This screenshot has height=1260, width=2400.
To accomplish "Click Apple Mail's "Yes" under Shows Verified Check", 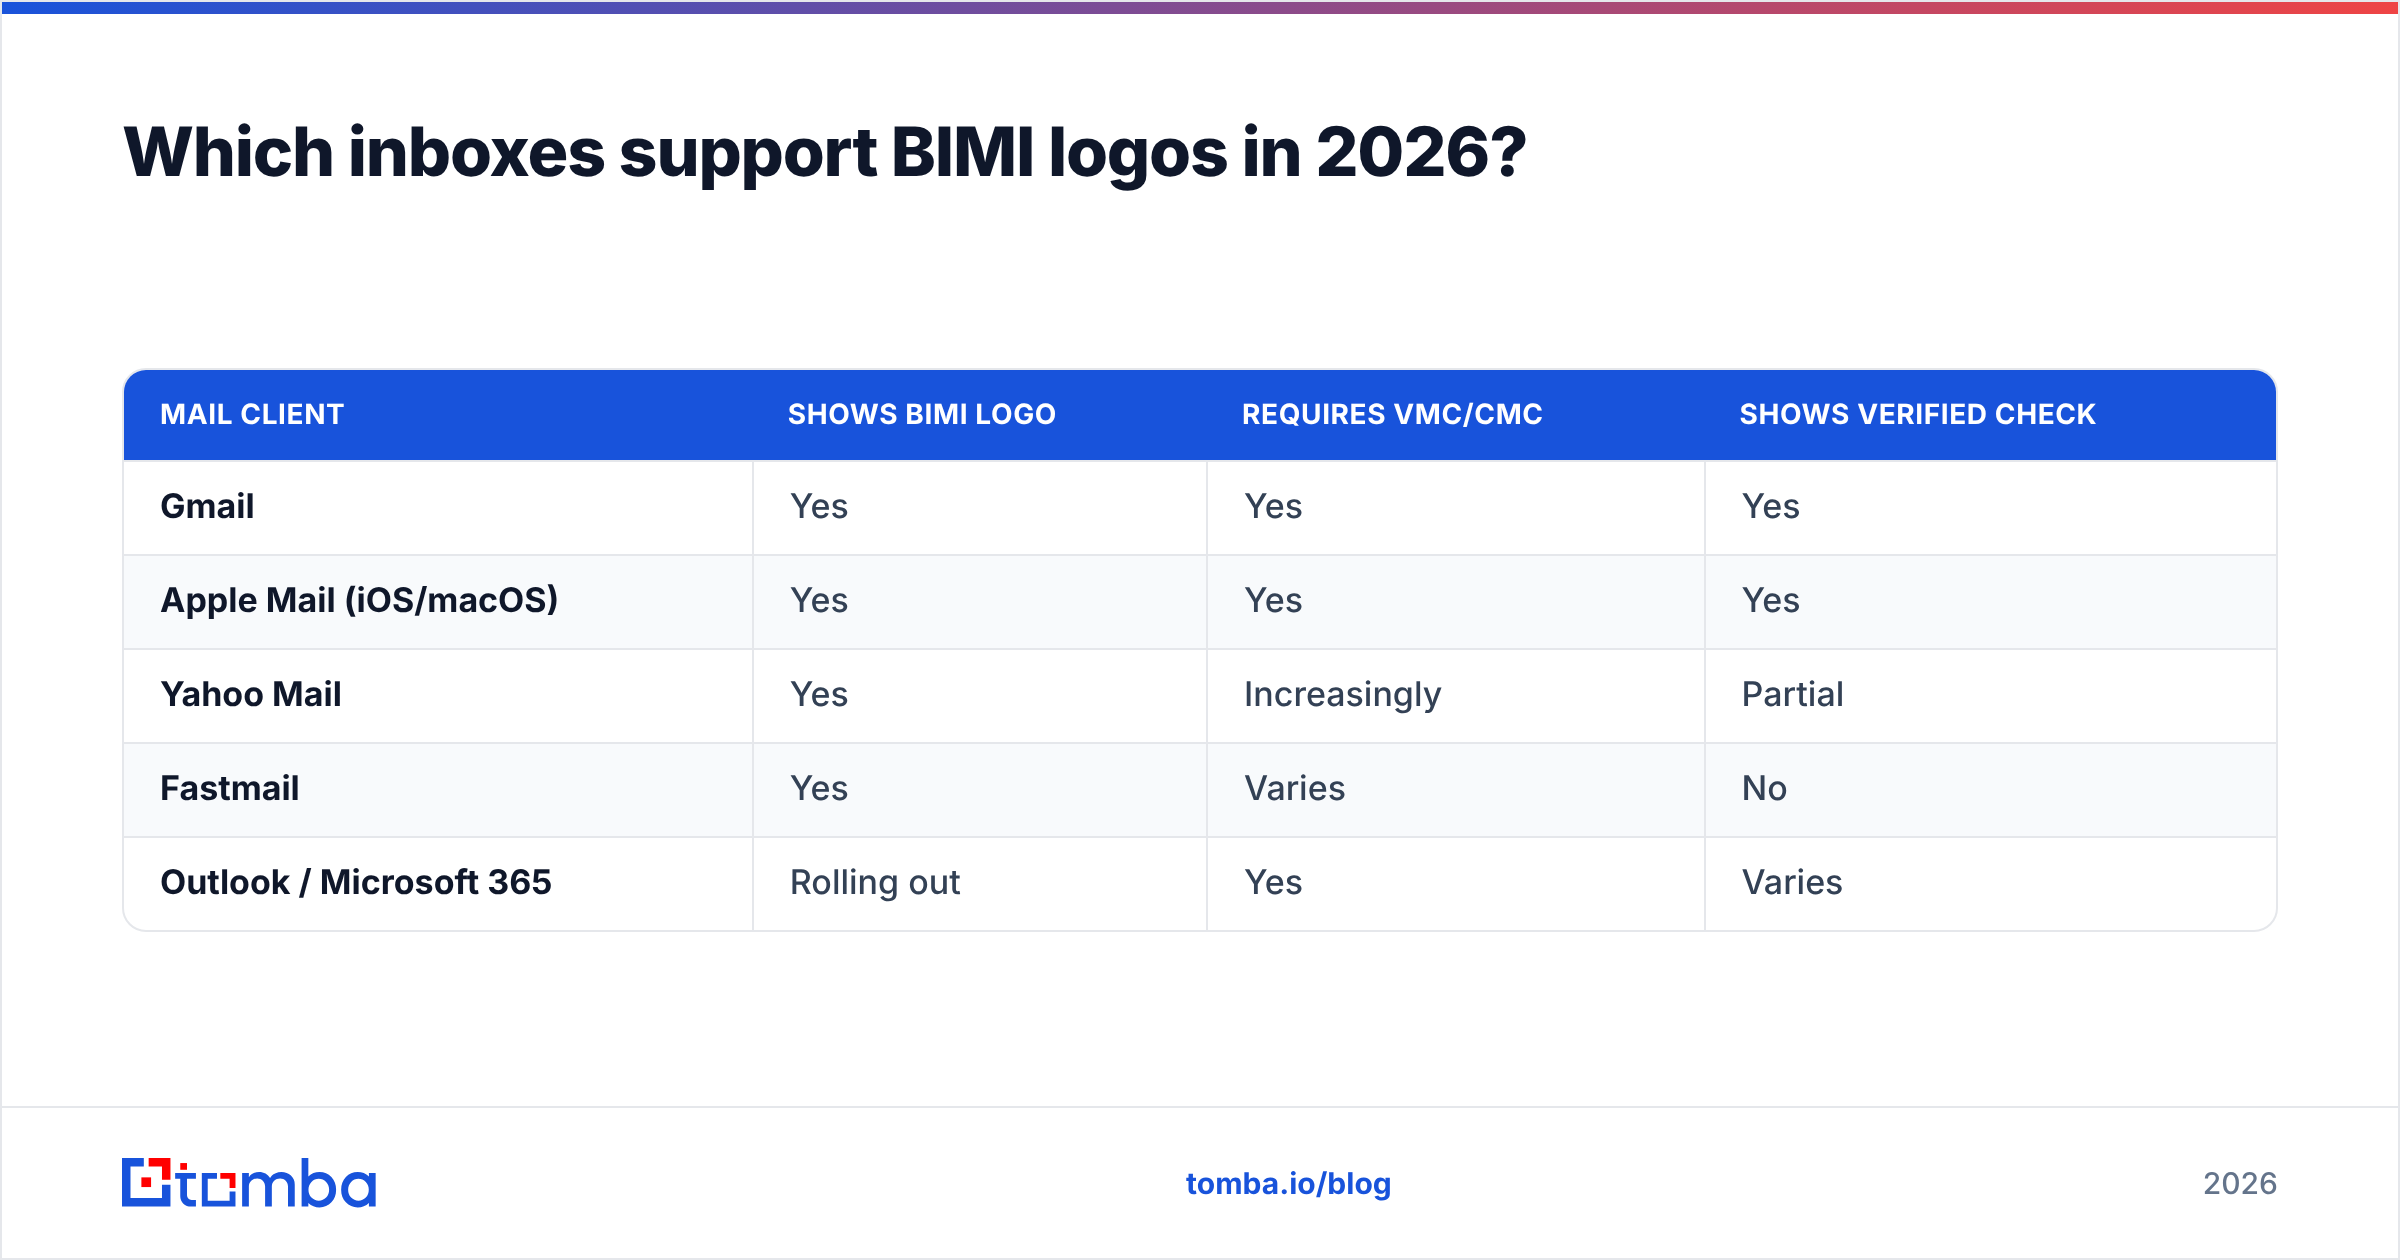I will click(1771, 601).
